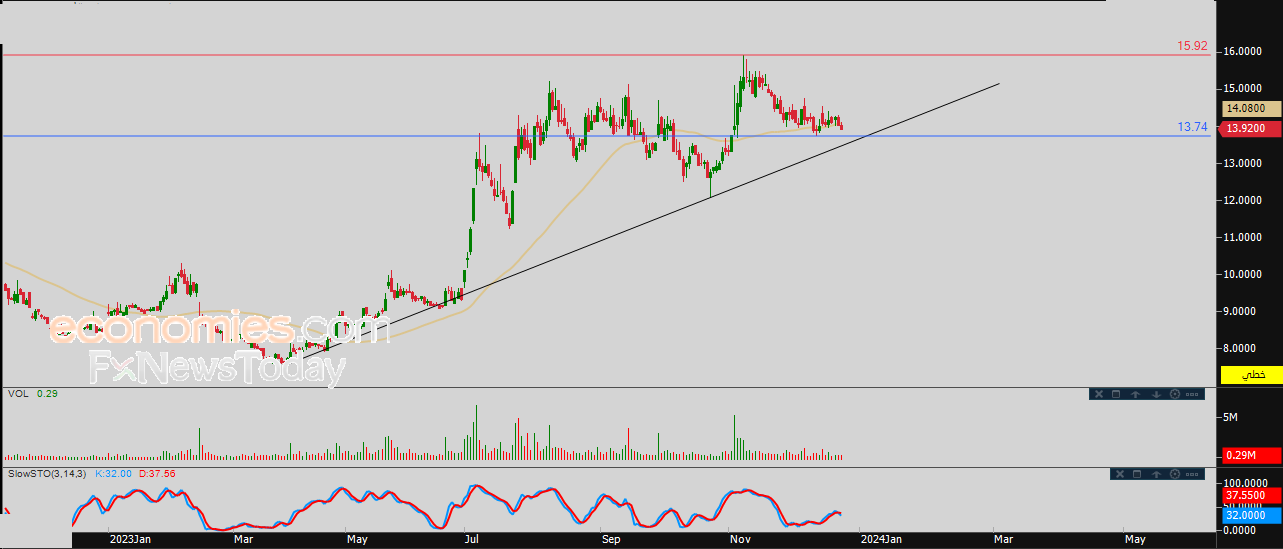This screenshot has height=549, width=1283.
Task: Move the VOL panel up
Action: point(1136,394)
